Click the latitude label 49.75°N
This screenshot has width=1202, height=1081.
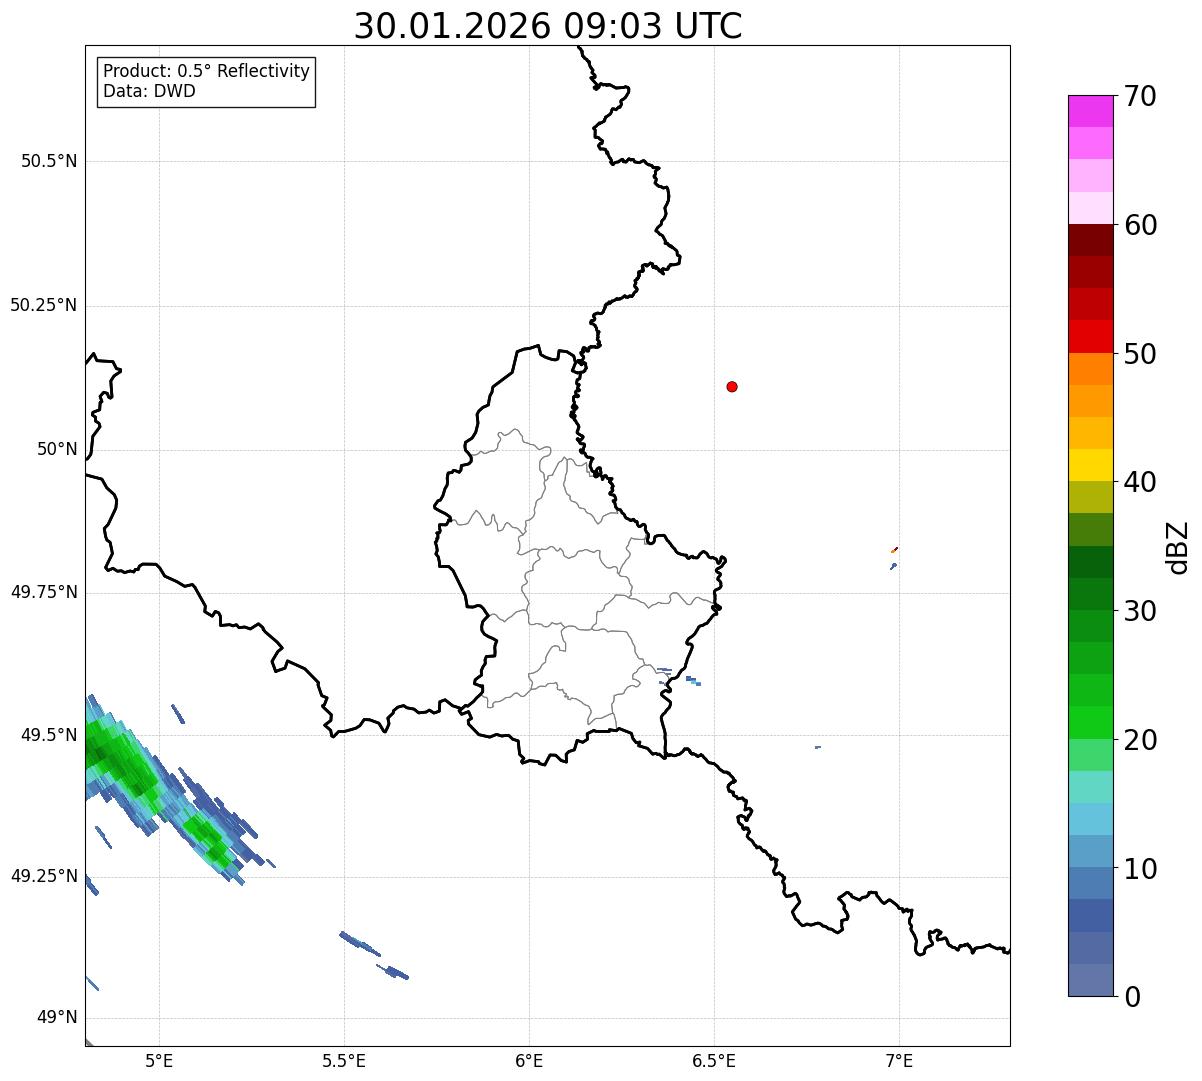click(x=44, y=592)
